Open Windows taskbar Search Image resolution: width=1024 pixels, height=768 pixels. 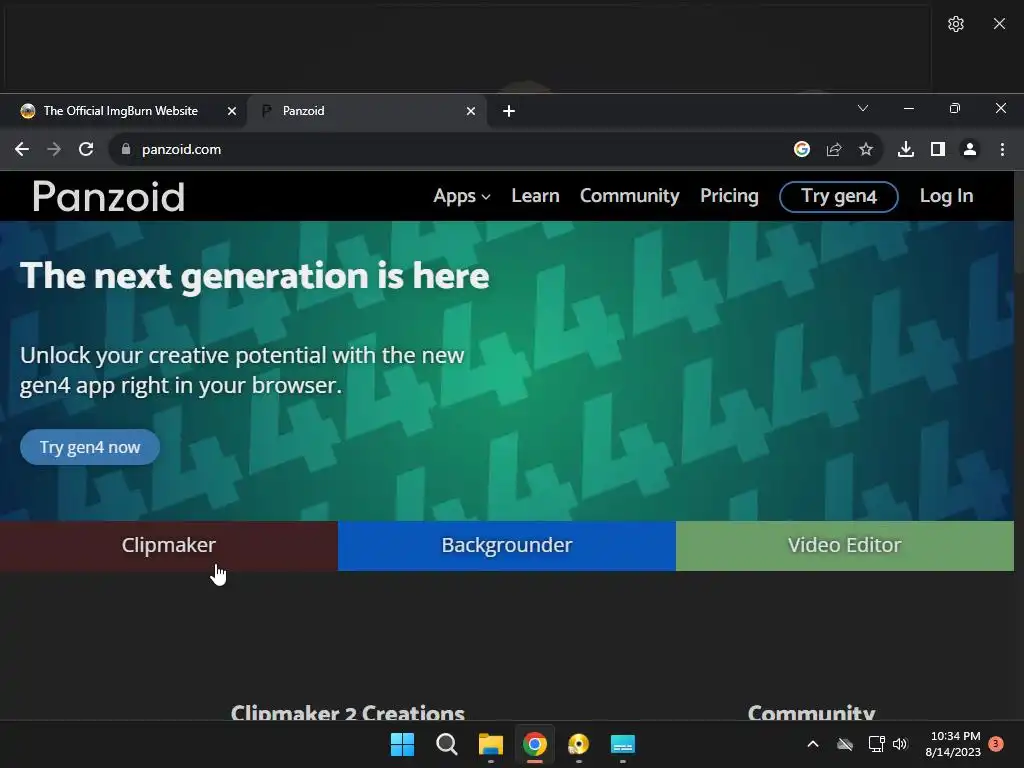tap(447, 744)
